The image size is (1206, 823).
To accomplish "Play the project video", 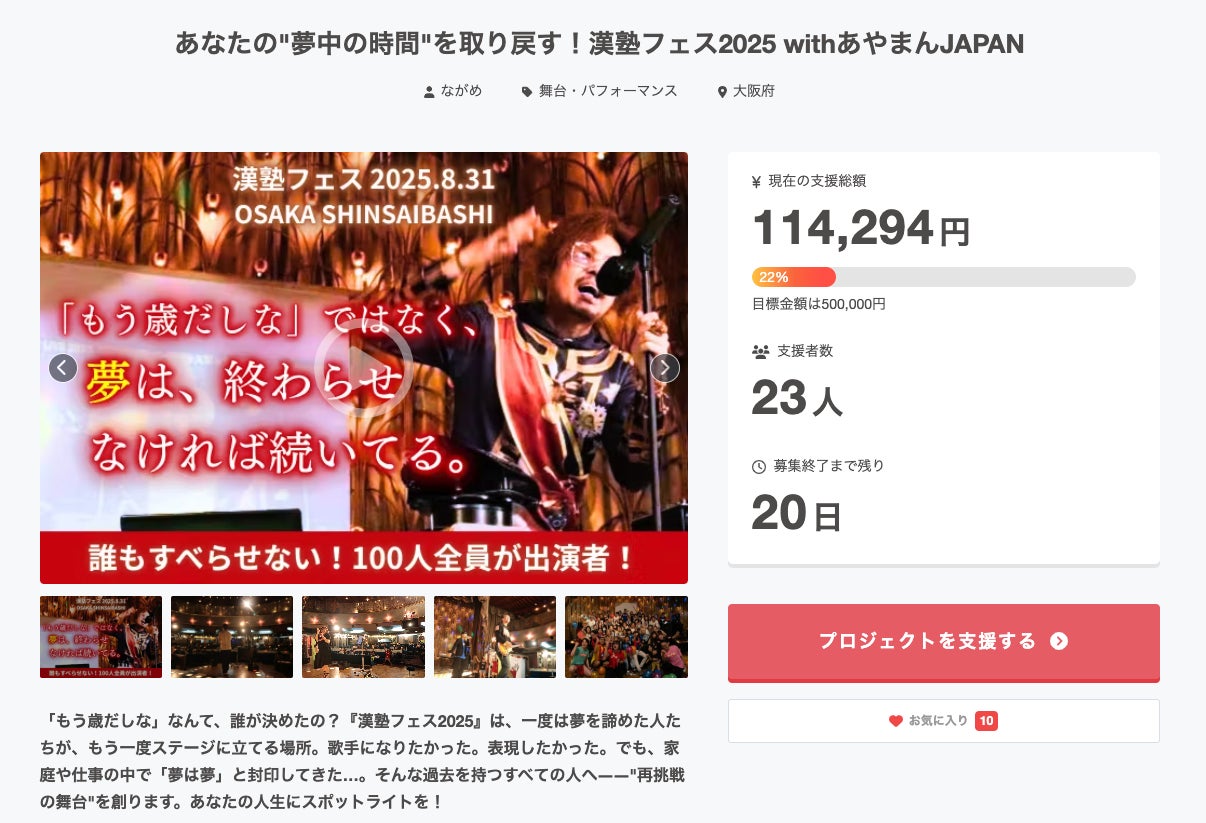I will pyautogui.click(x=363, y=368).
